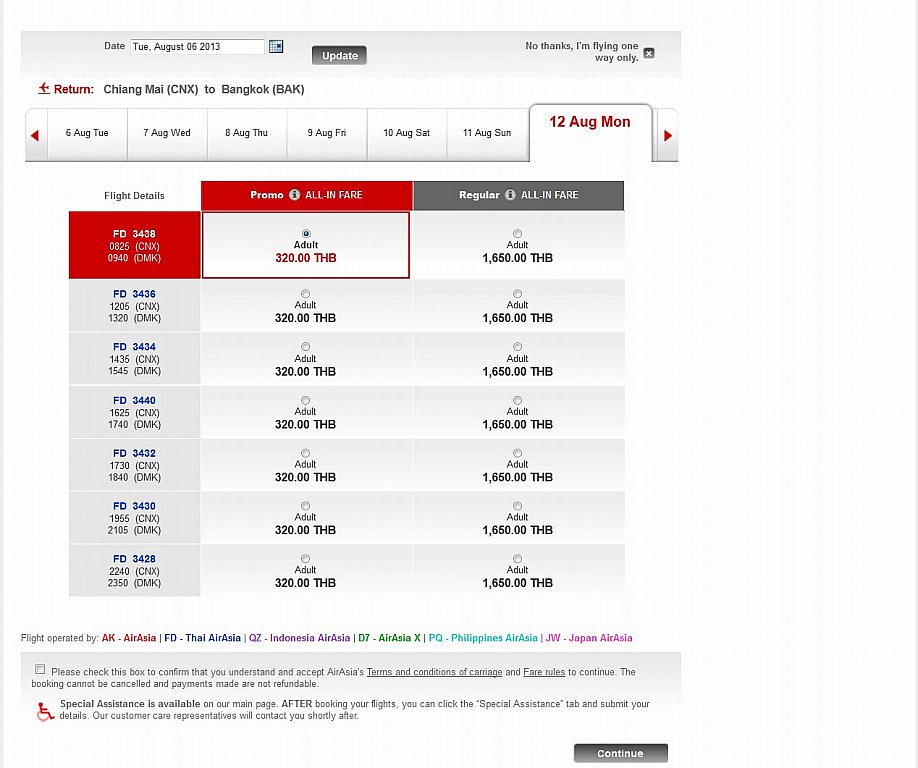Switch to the 8 Aug Thu date tab
Image resolution: width=918 pixels, height=768 pixels.
tap(246, 133)
